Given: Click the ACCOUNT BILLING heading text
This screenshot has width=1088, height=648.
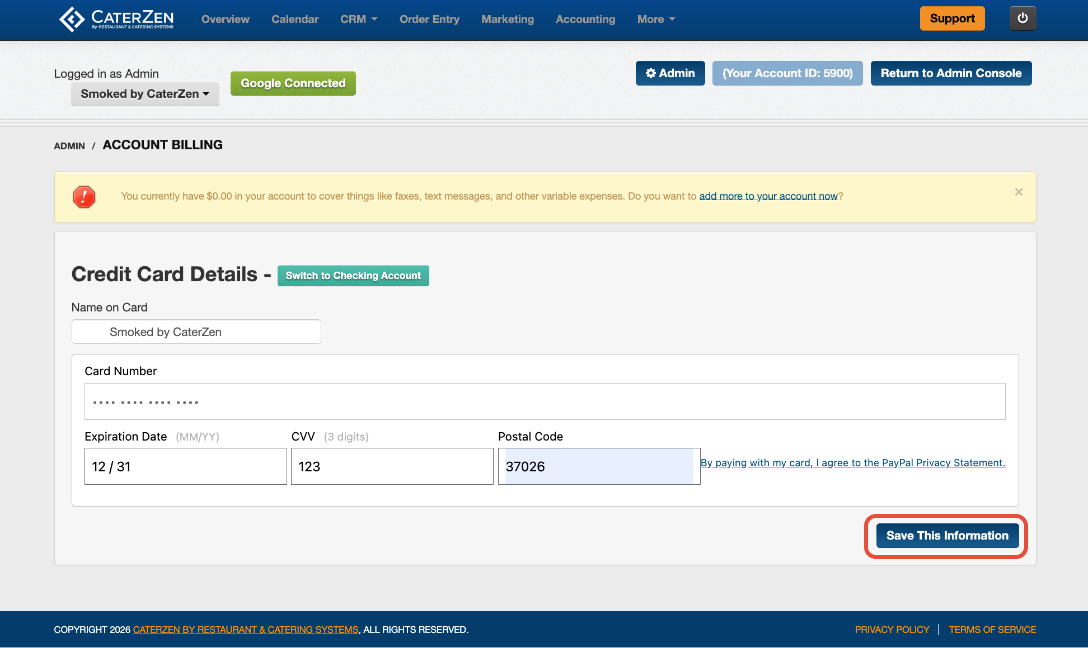Looking at the screenshot, I should 162,145.
